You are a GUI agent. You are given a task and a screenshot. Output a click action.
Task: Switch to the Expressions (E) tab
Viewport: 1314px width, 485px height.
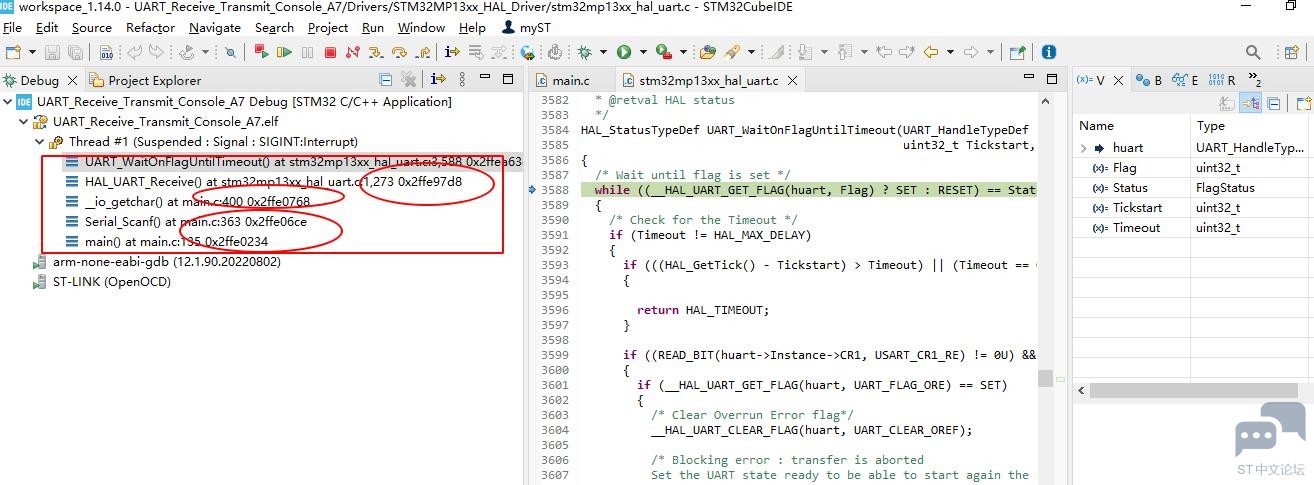[1187, 80]
